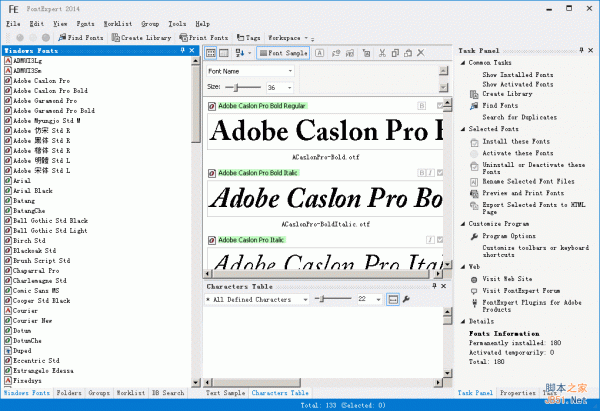Select Arial Black in Windows Fonts list
This screenshot has width=600, height=411.
click(33, 191)
